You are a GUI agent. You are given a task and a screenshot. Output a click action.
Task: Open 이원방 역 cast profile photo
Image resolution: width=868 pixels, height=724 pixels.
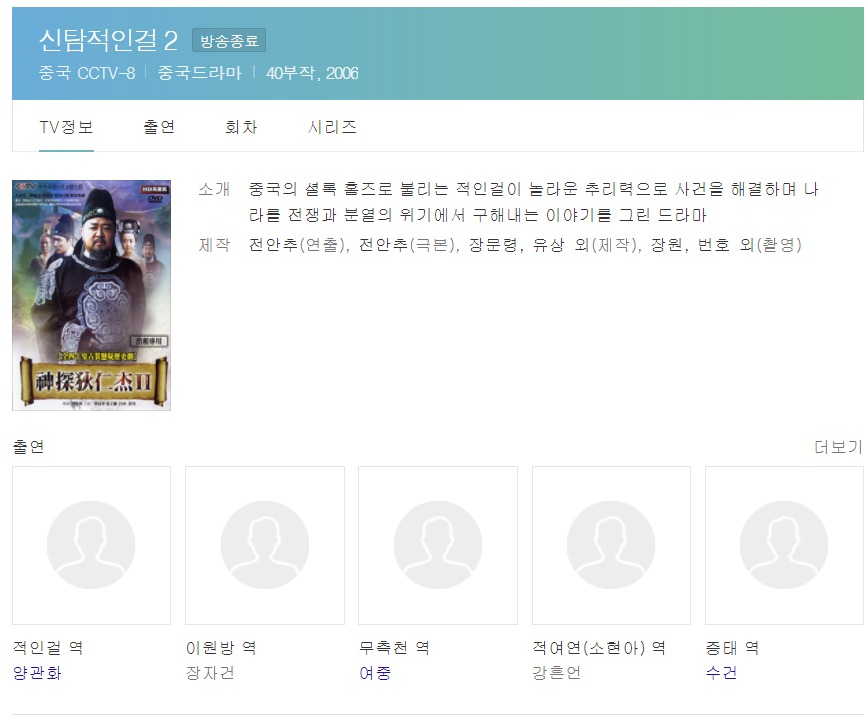click(x=265, y=545)
